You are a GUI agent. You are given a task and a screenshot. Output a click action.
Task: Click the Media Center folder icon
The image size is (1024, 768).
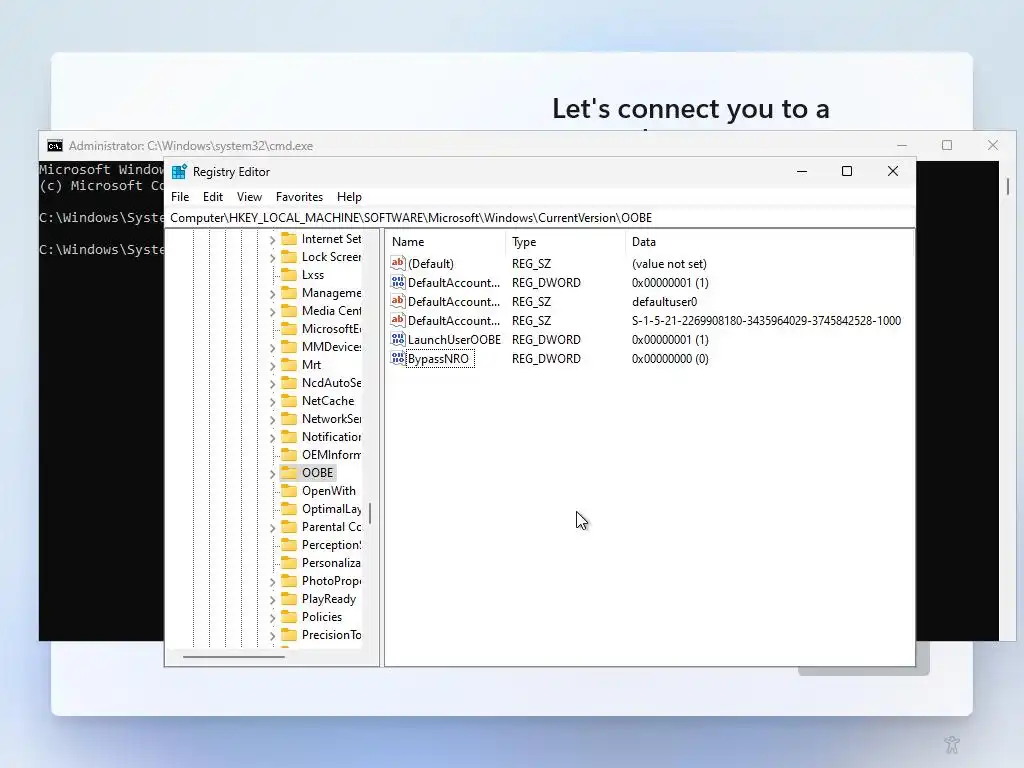click(x=289, y=311)
